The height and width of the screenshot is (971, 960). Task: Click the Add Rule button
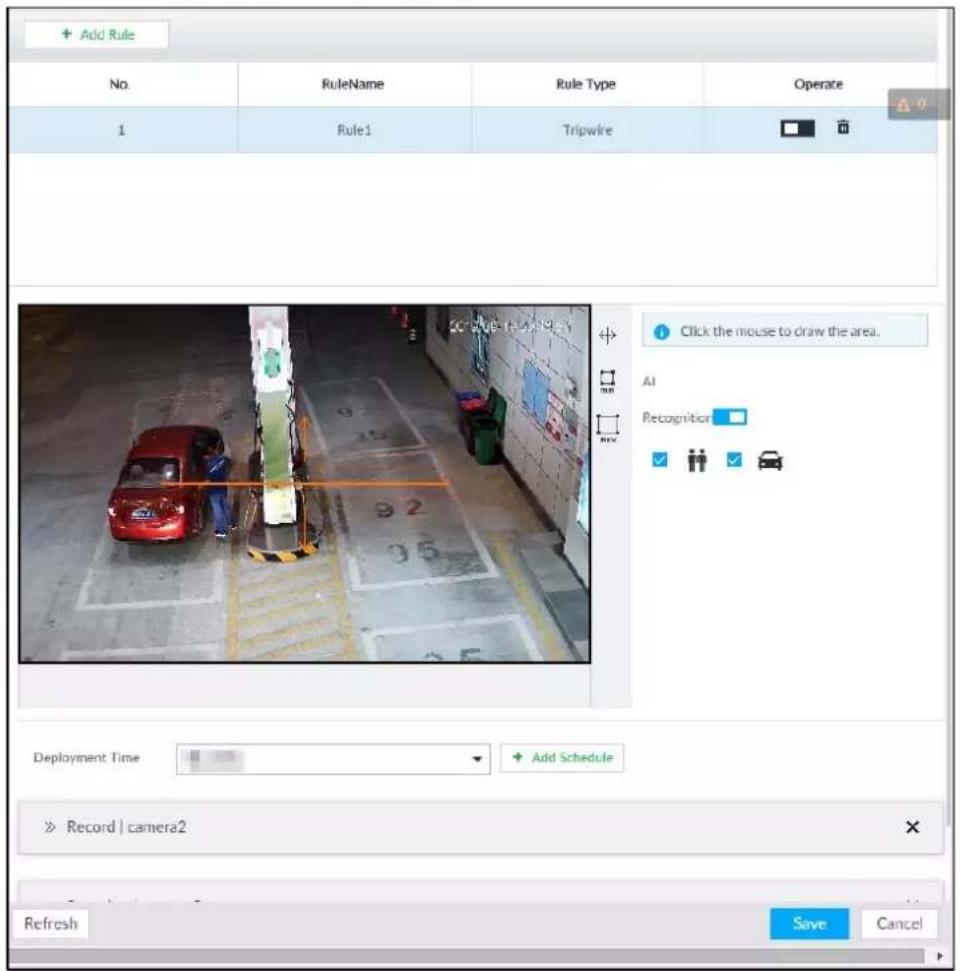pos(97,35)
